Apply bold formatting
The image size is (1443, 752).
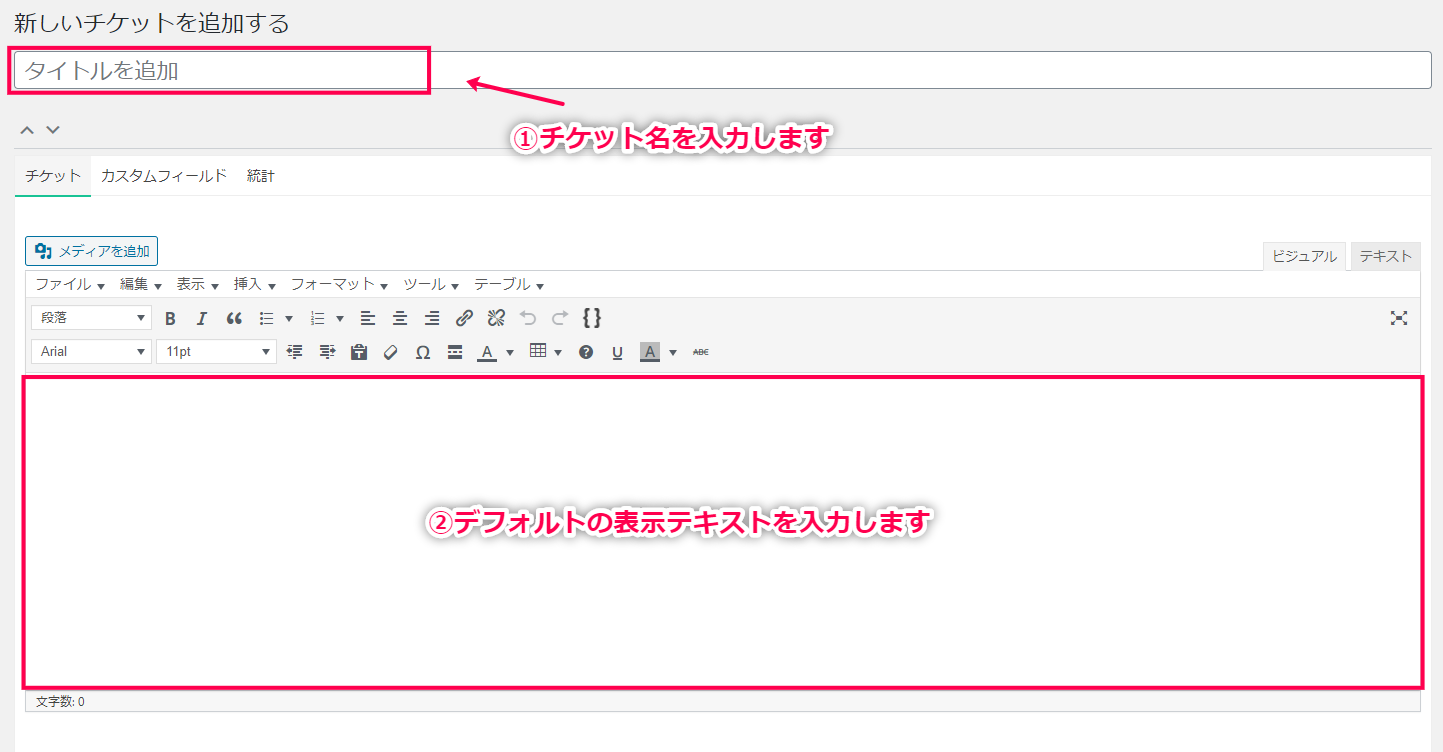[x=170, y=318]
